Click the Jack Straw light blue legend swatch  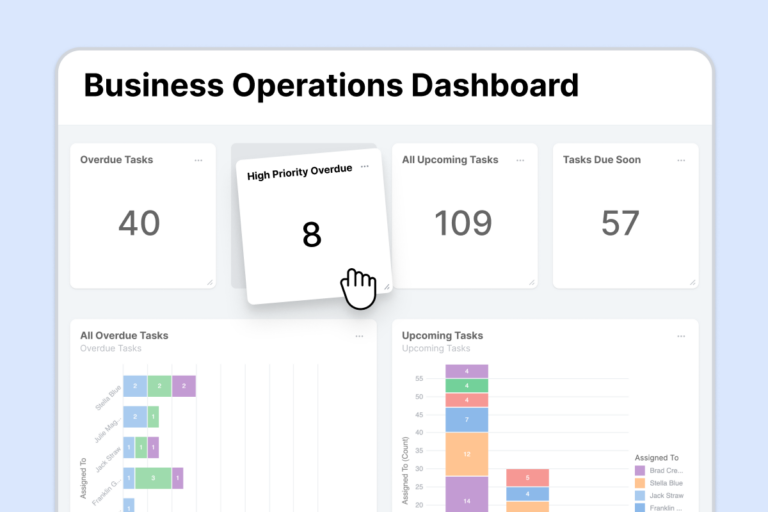click(x=640, y=495)
